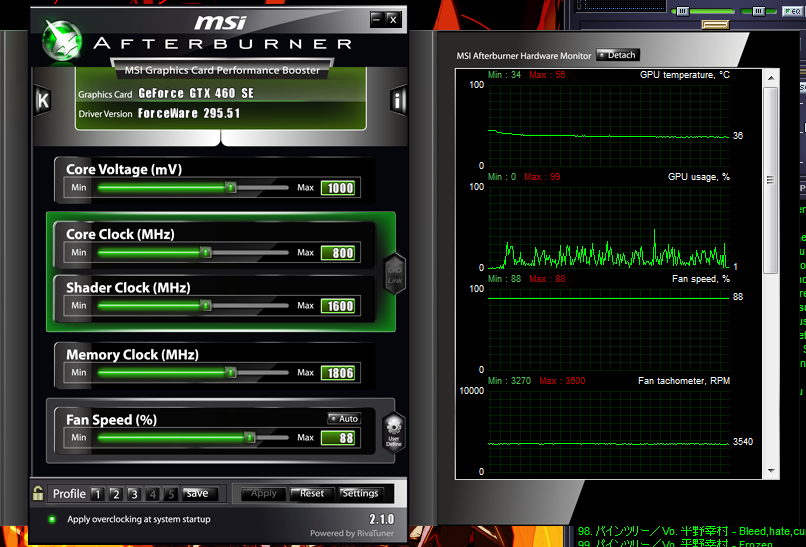This screenshot has height=547, width=806.
Task: Open the information i button
Action: (397, 100)
